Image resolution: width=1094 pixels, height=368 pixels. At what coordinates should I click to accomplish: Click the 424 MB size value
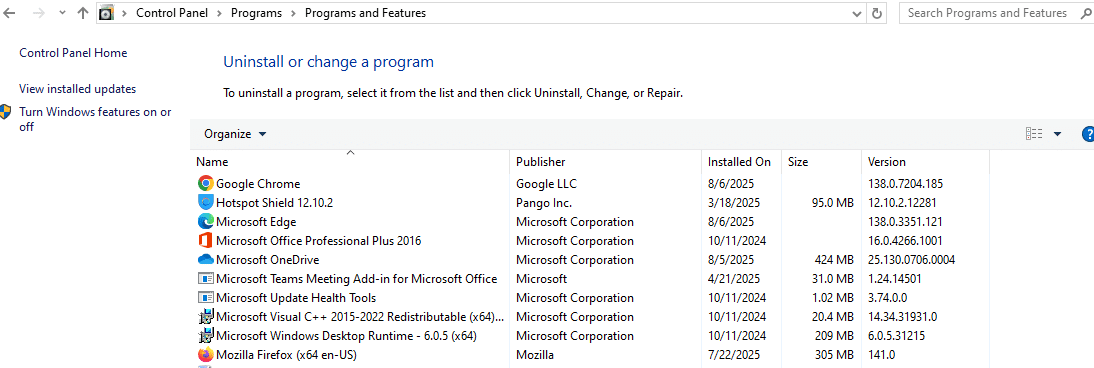834,260
